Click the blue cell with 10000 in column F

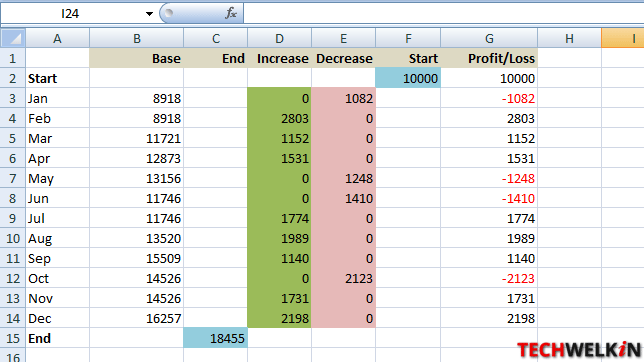tap(408, 78)
